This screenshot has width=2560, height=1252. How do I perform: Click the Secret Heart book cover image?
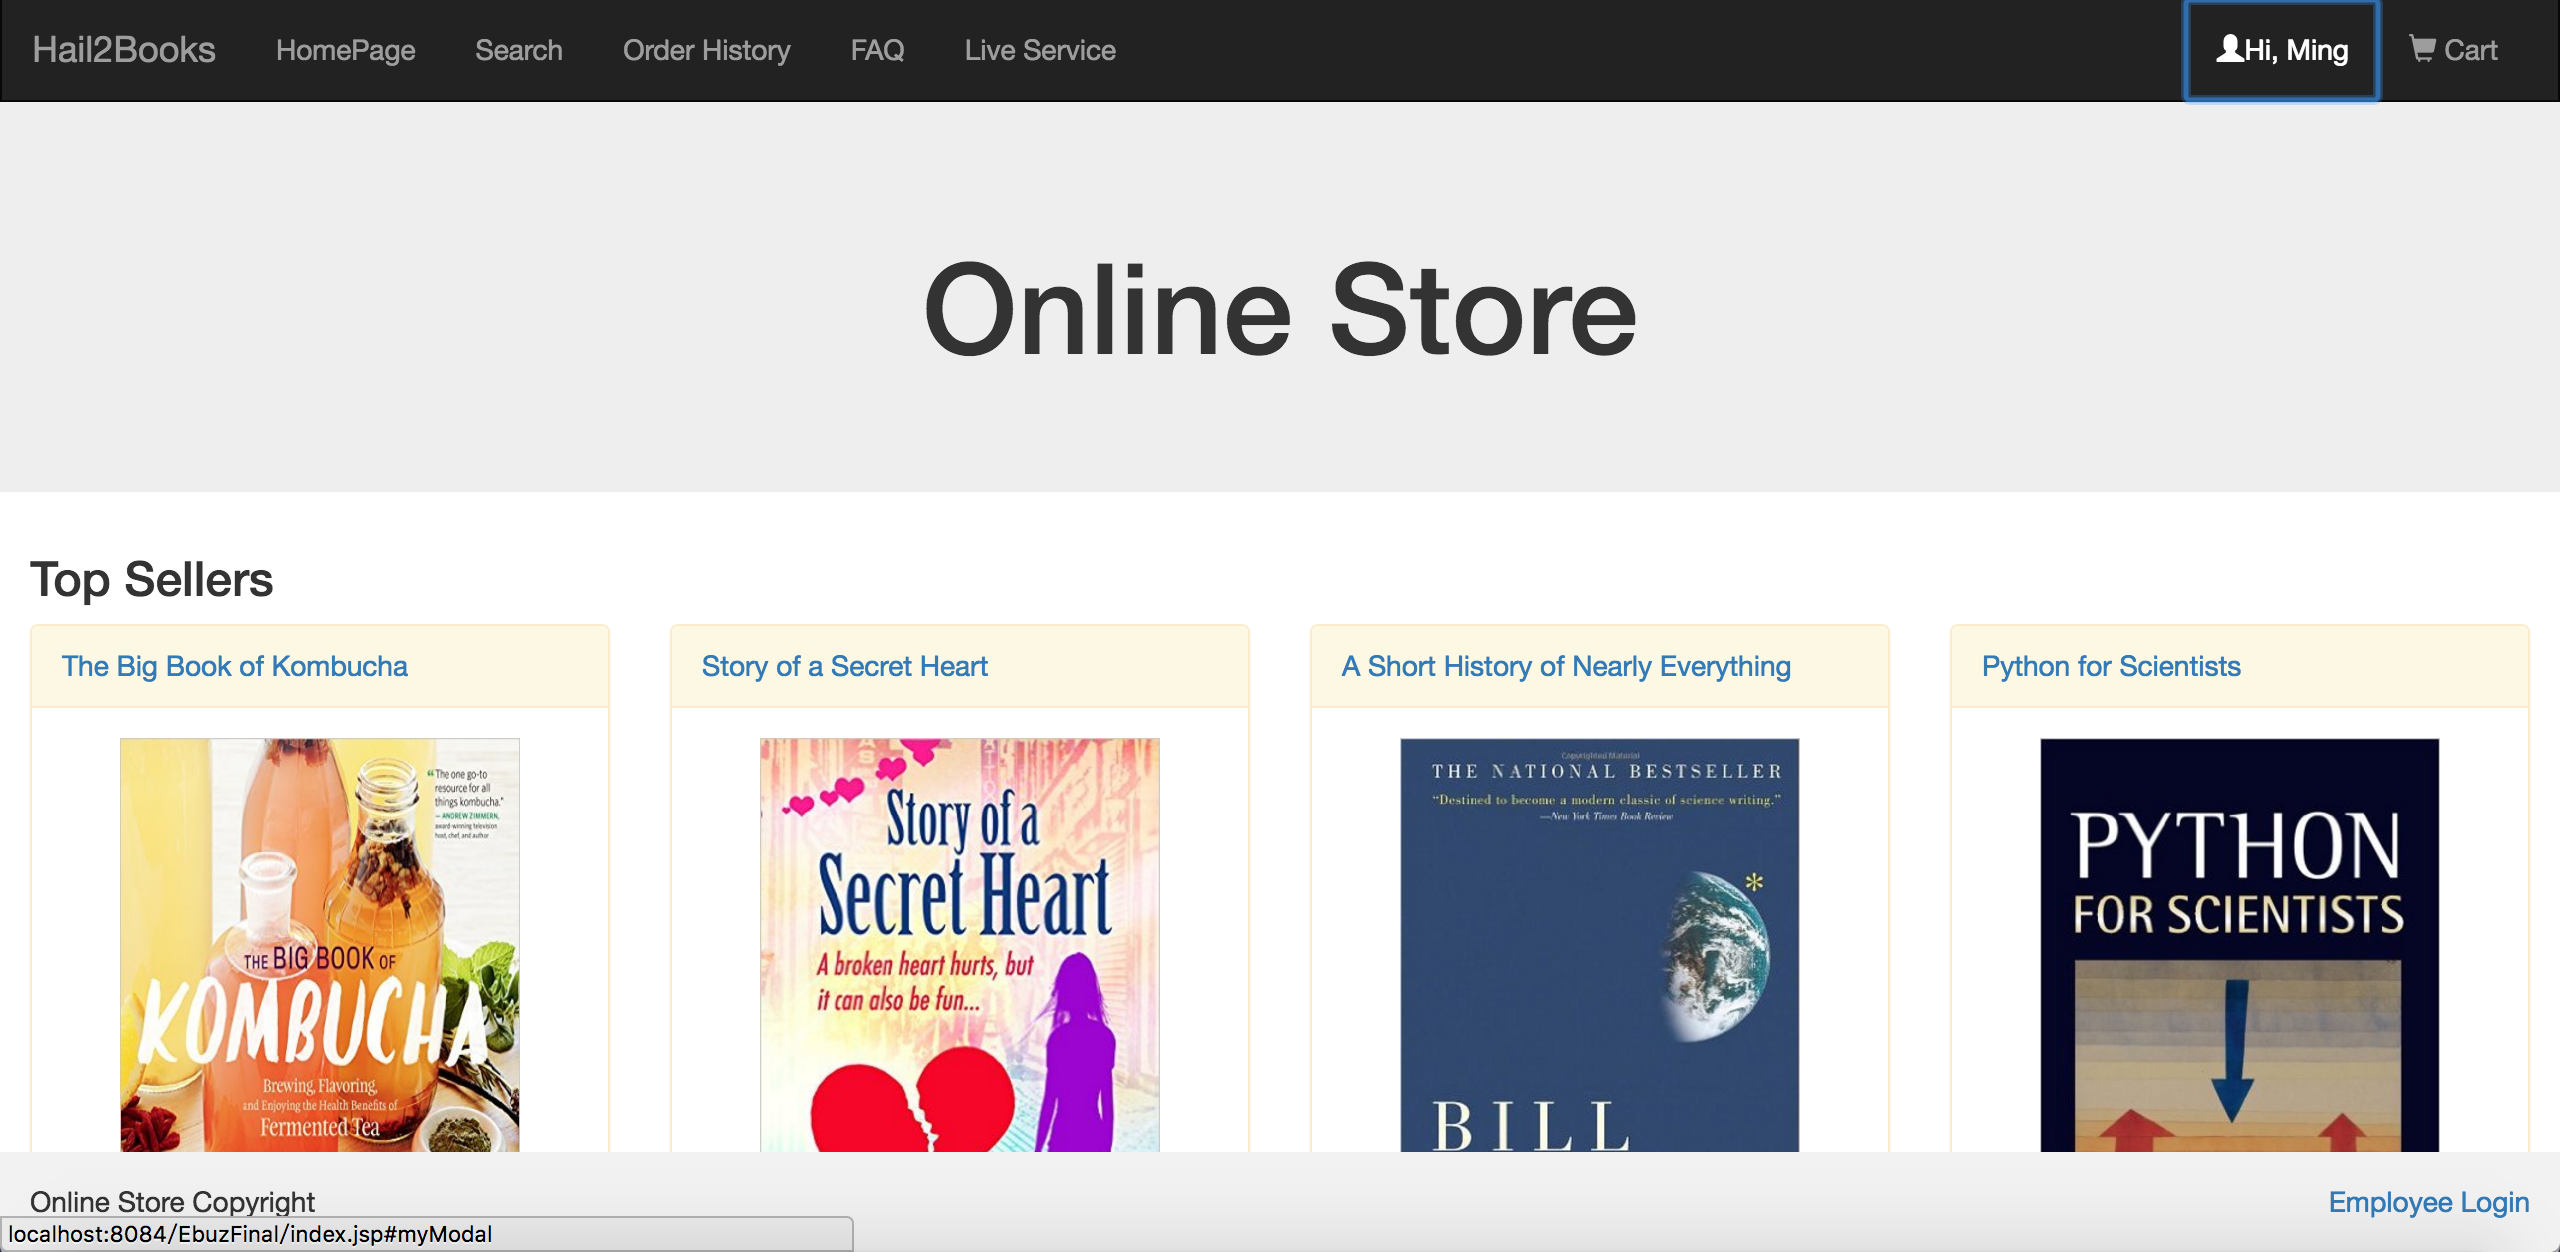pos(960,944)
